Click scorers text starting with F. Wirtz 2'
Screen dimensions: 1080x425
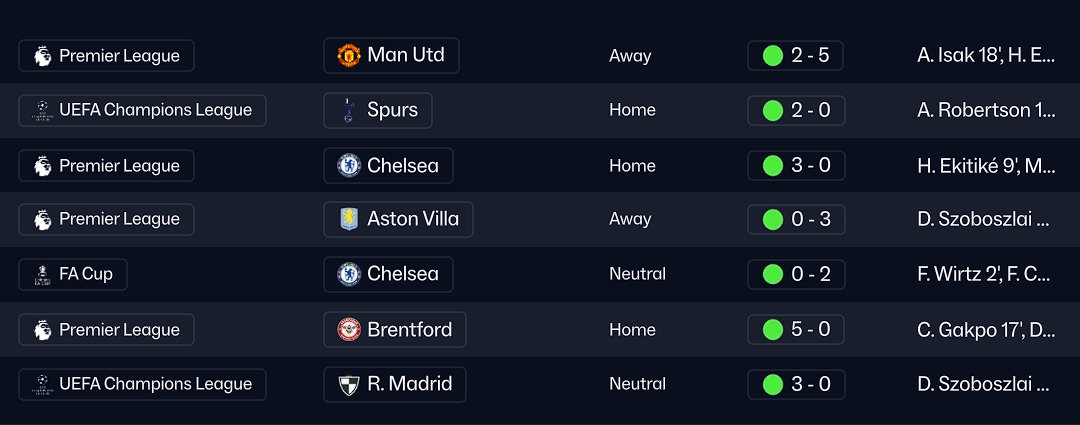coord(985,274)
